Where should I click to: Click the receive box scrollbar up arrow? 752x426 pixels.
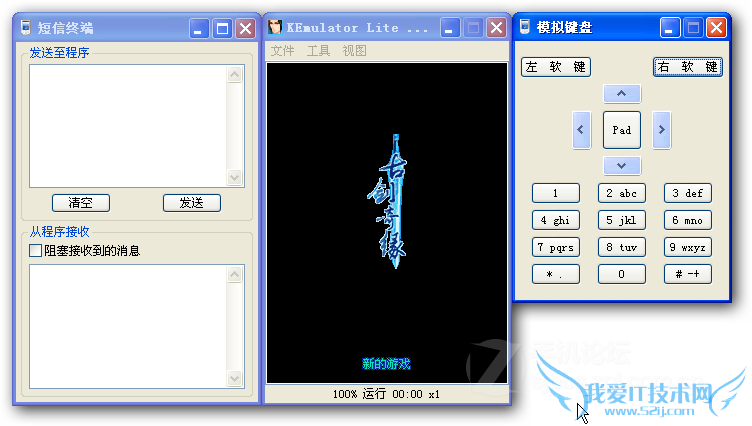(235, 274)
